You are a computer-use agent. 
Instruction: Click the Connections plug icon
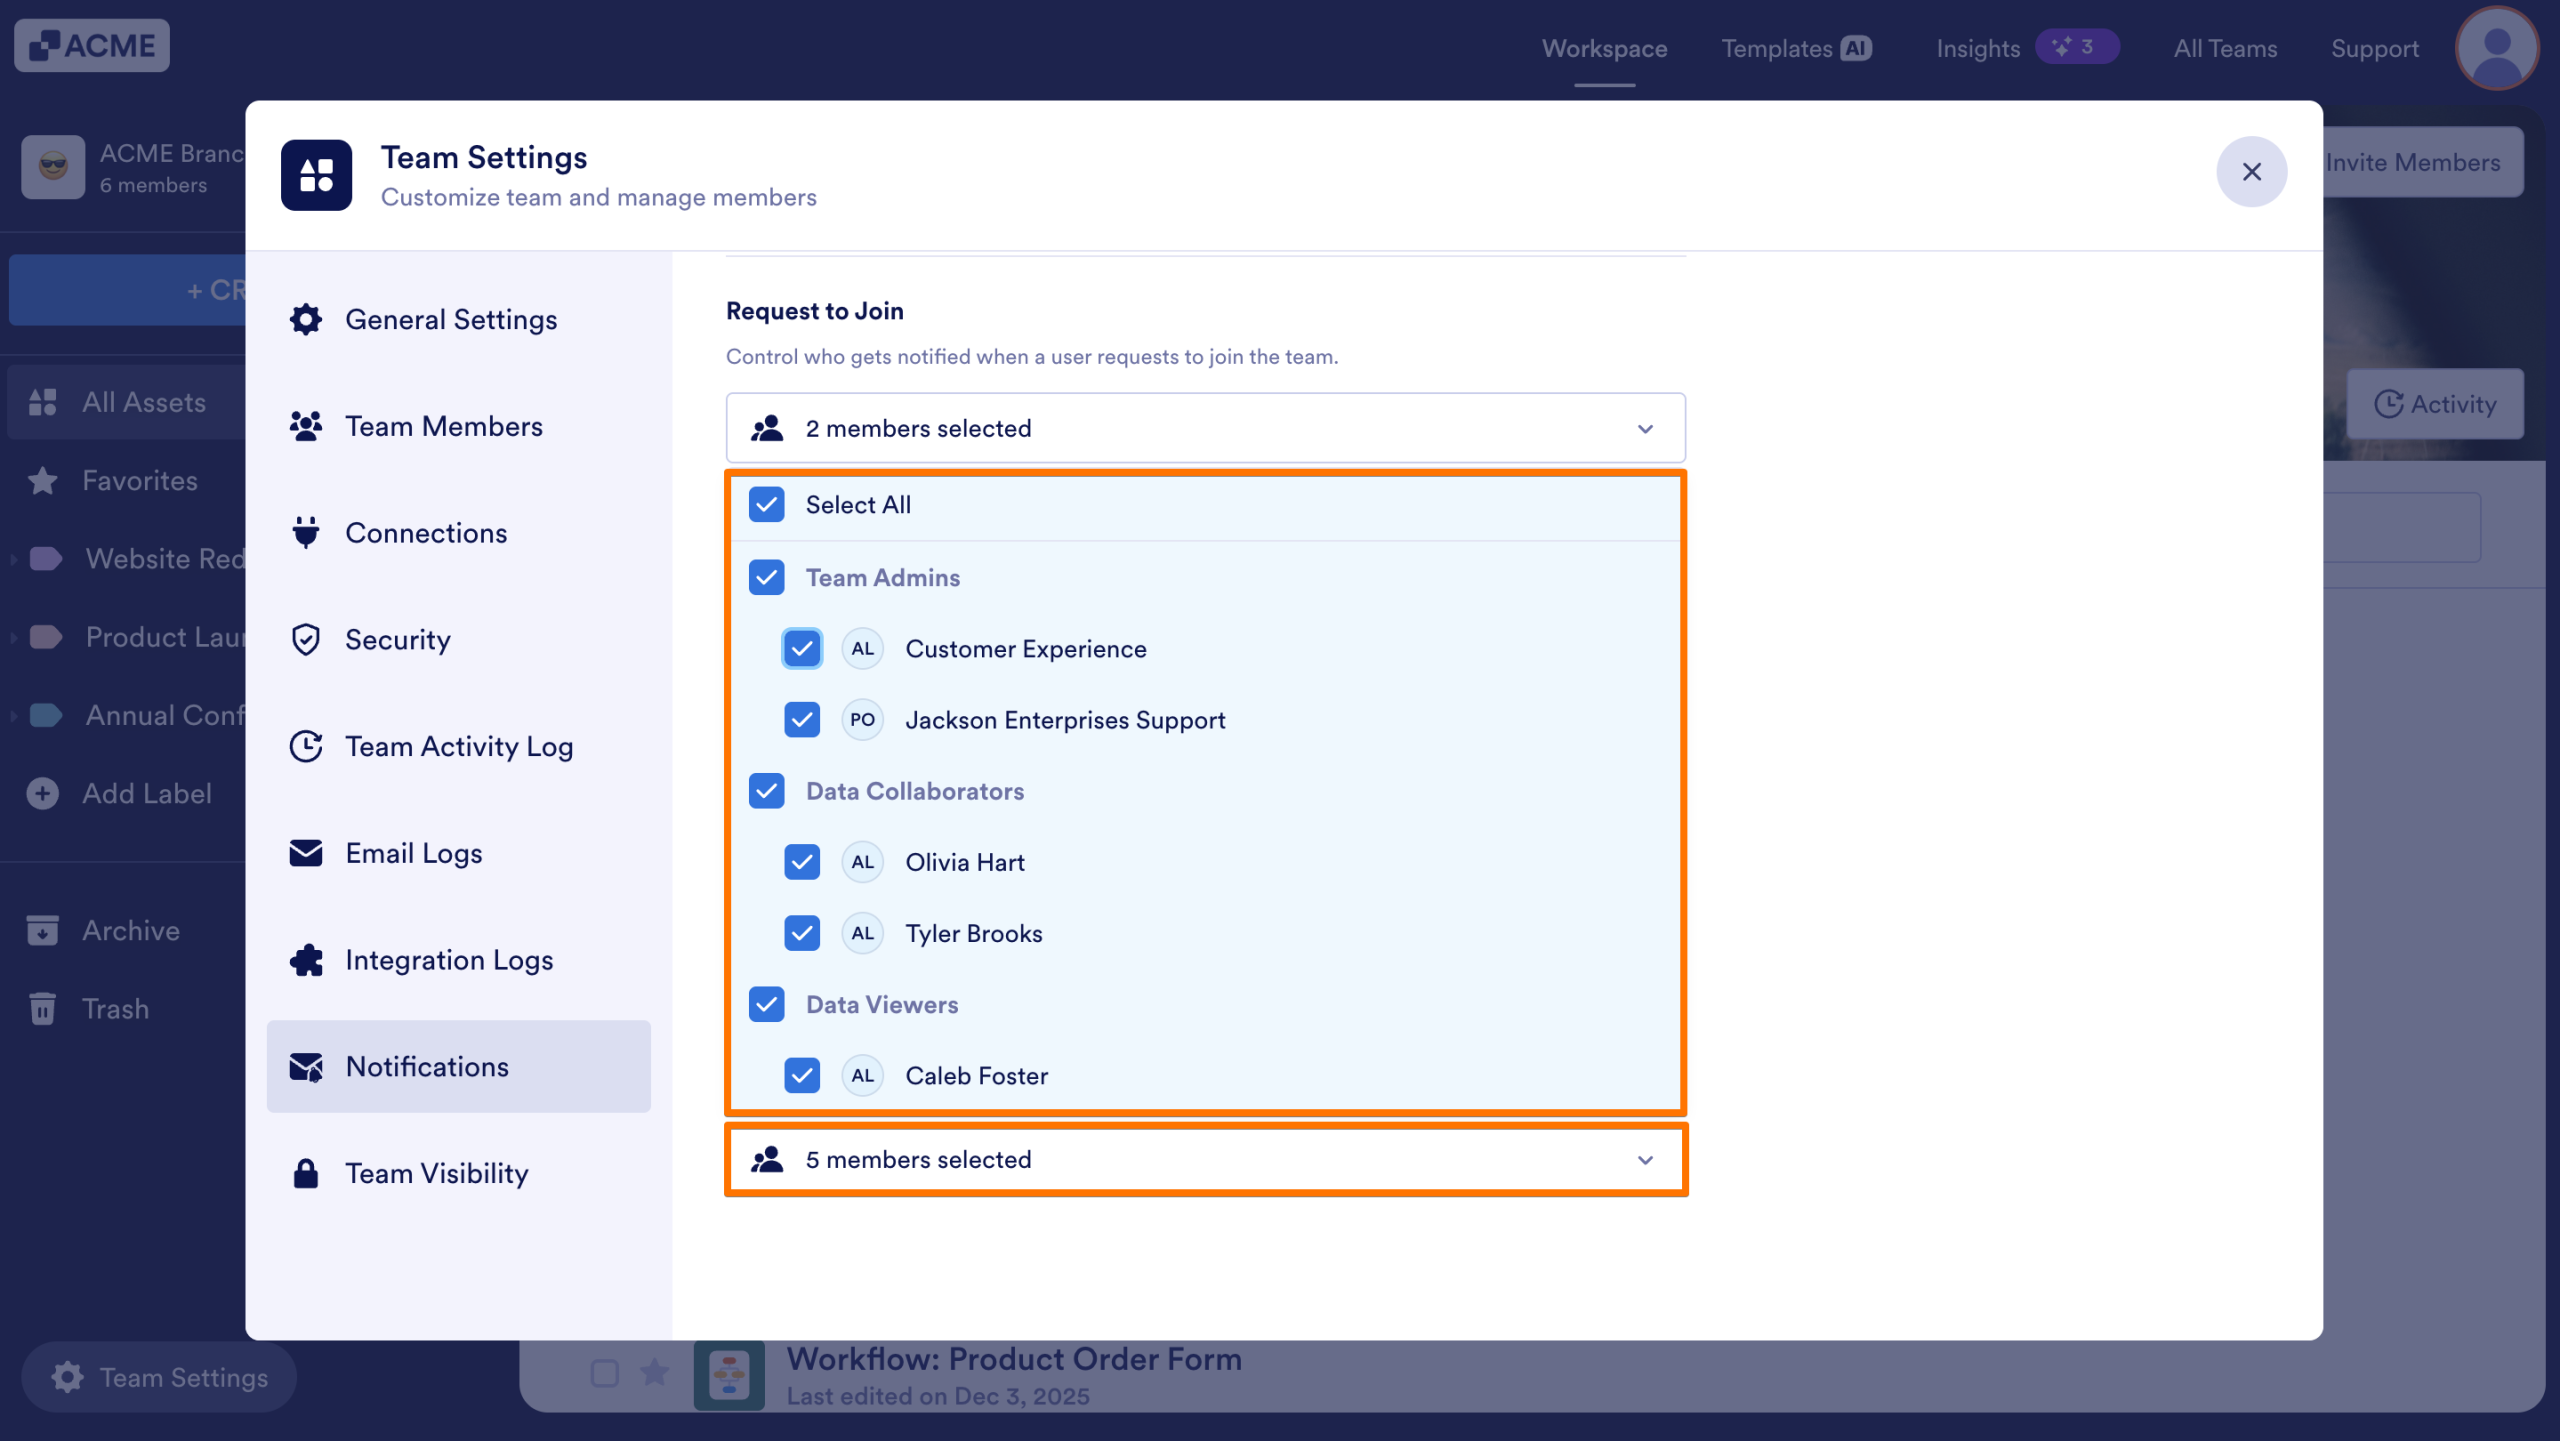306,533
